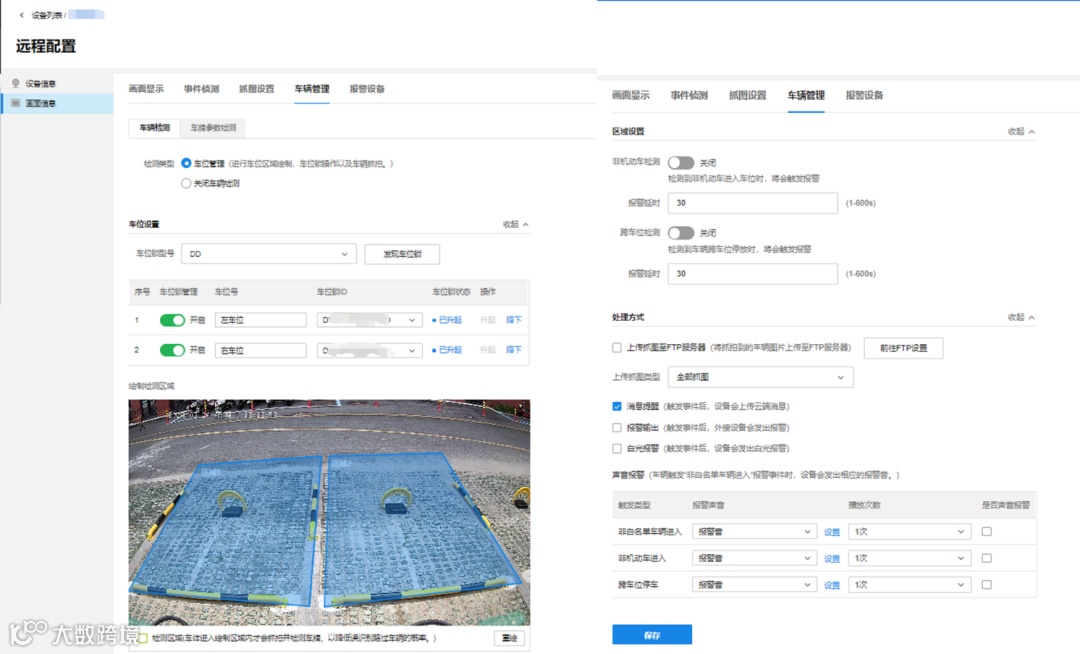Tick the 白光报警 checkbox
The width and height of the screenshot is (1080, 654).
(x=616, y=448)
